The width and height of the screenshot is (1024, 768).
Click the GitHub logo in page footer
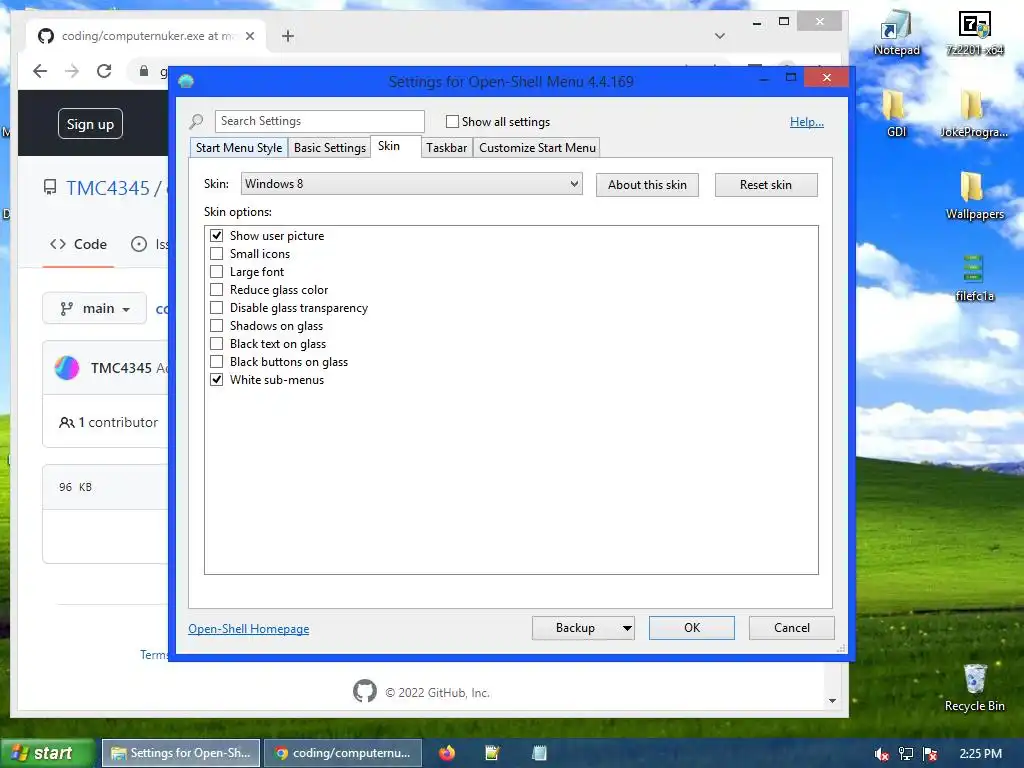click(x=365, y=691)
